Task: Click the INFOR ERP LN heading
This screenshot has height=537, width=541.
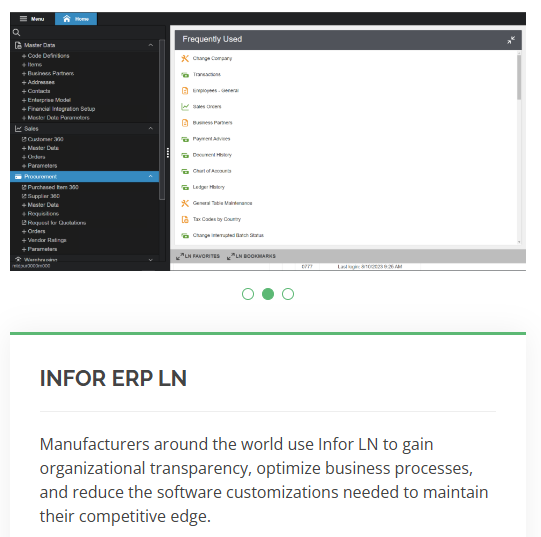Action: [x=113, y=379]
